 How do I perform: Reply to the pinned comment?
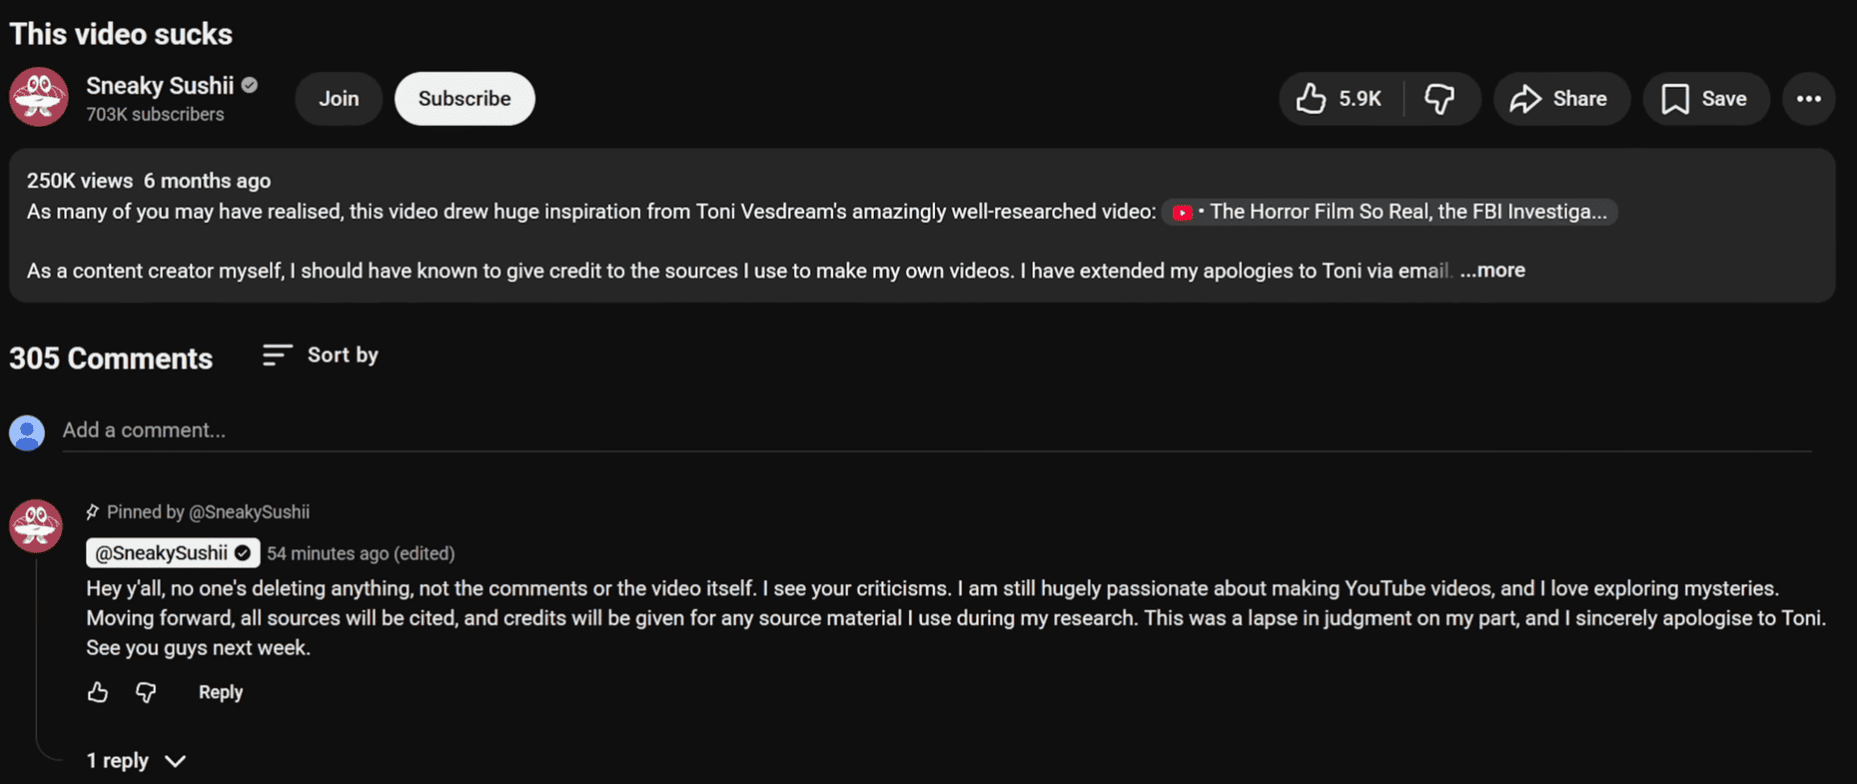[220, 692]
